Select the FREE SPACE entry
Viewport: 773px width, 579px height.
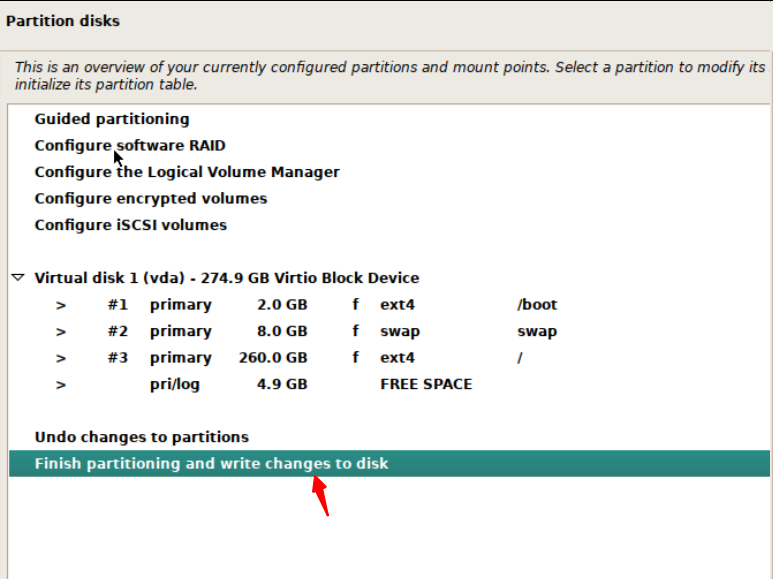[426, 384]
